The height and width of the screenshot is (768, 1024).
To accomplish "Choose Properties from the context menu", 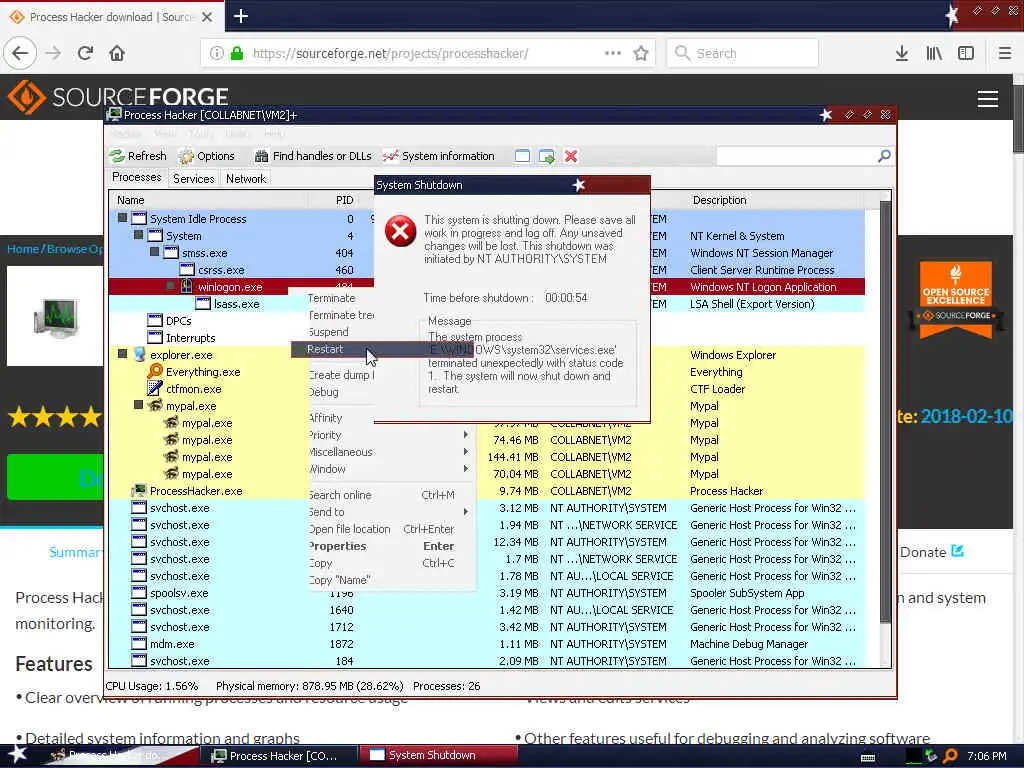I will [x=383, y=546].
